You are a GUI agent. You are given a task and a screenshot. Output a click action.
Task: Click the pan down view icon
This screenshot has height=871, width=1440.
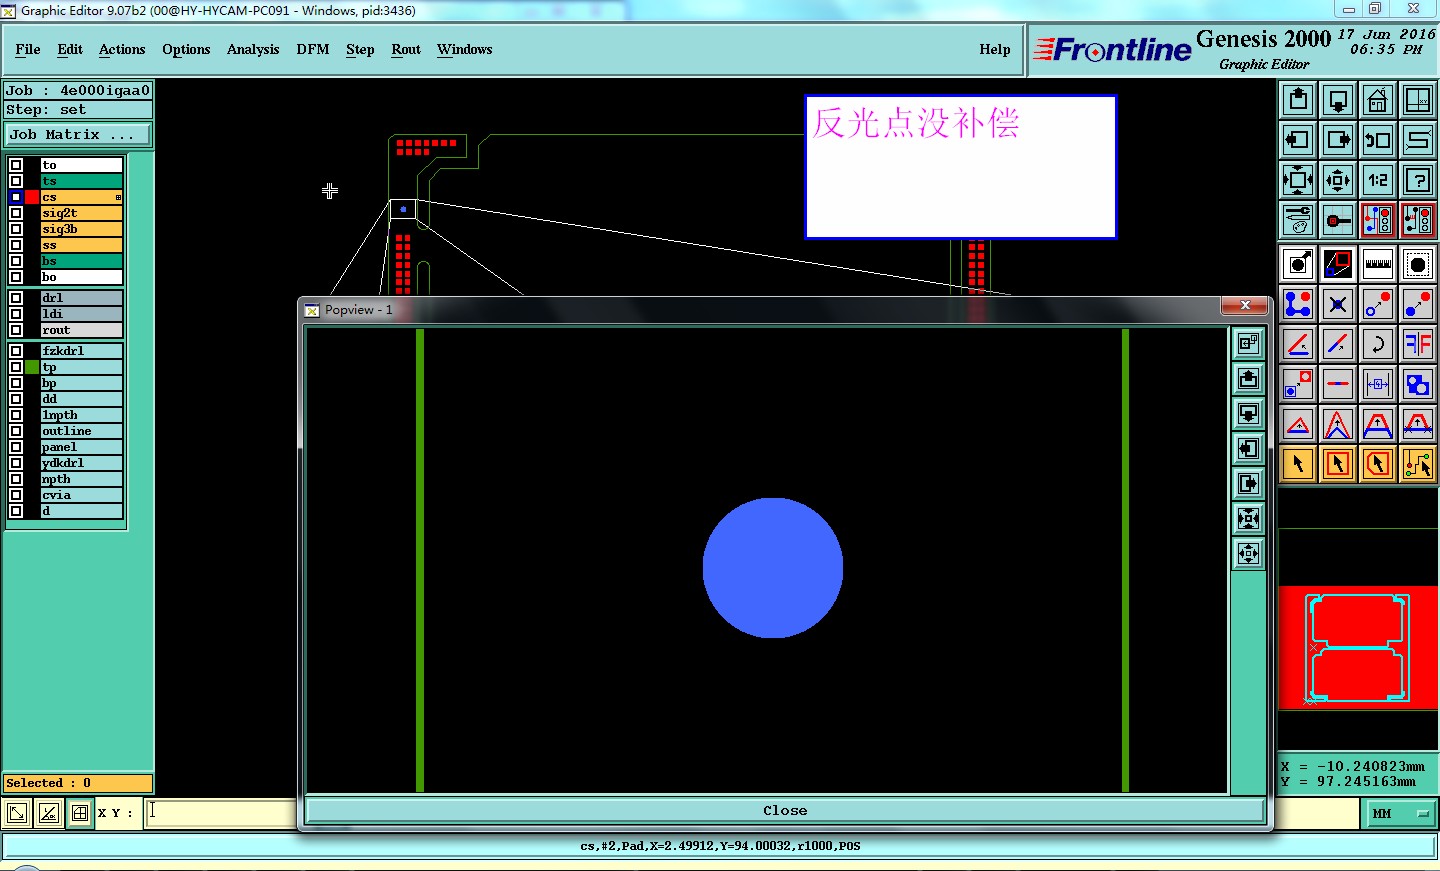click(x=1338, y=100)
